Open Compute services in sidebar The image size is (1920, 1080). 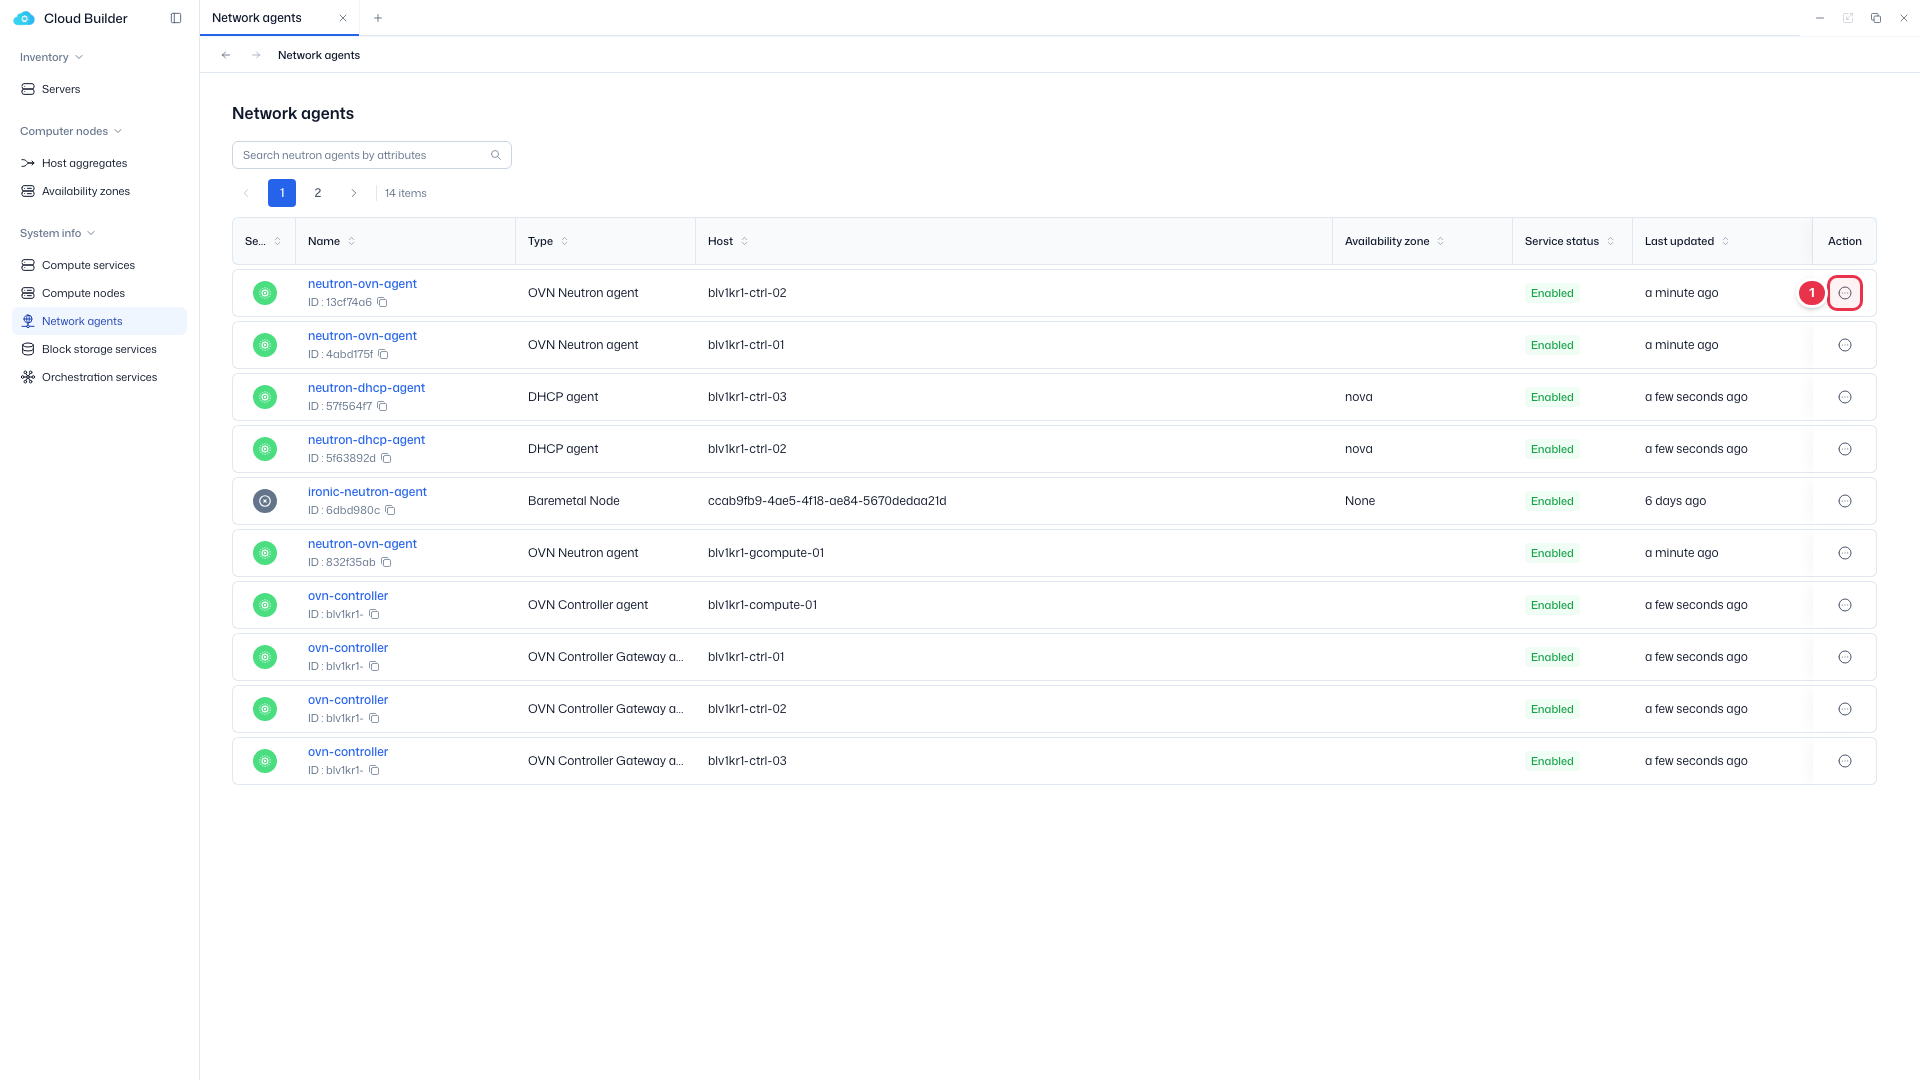pyautogui.click(x=99, y=265)
